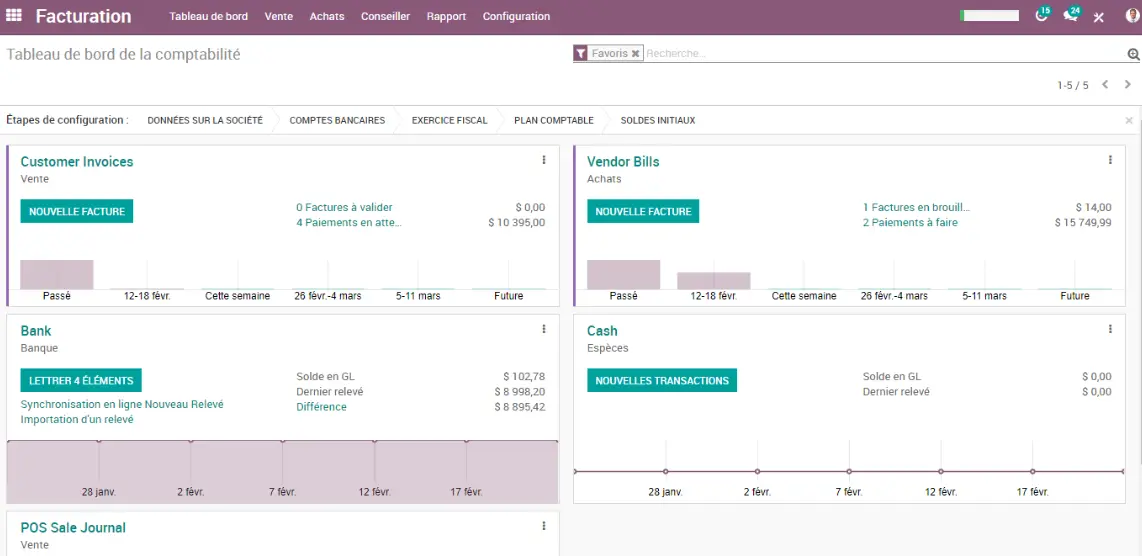
Task: Open the conversations chat bubble icon
Action: [1070, 15]
